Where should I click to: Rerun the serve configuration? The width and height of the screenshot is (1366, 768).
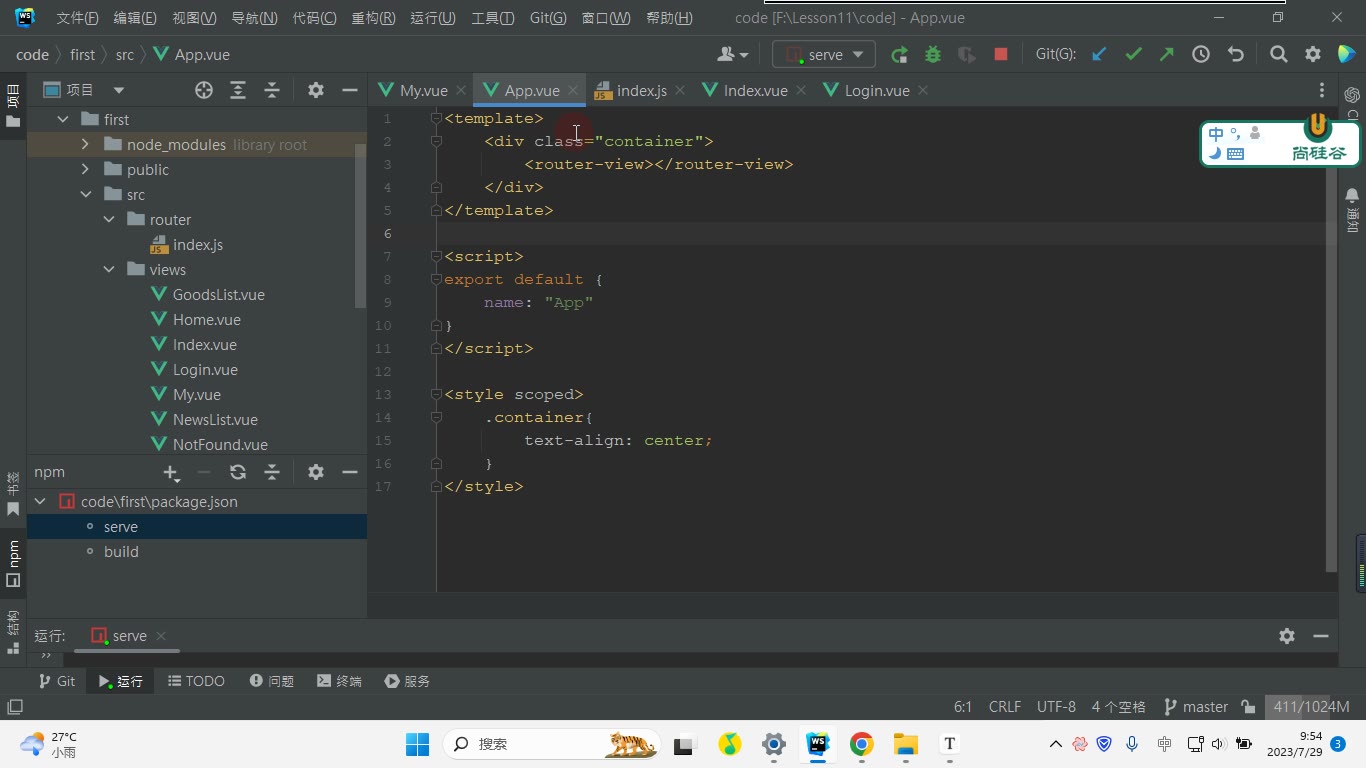point(899,54)
